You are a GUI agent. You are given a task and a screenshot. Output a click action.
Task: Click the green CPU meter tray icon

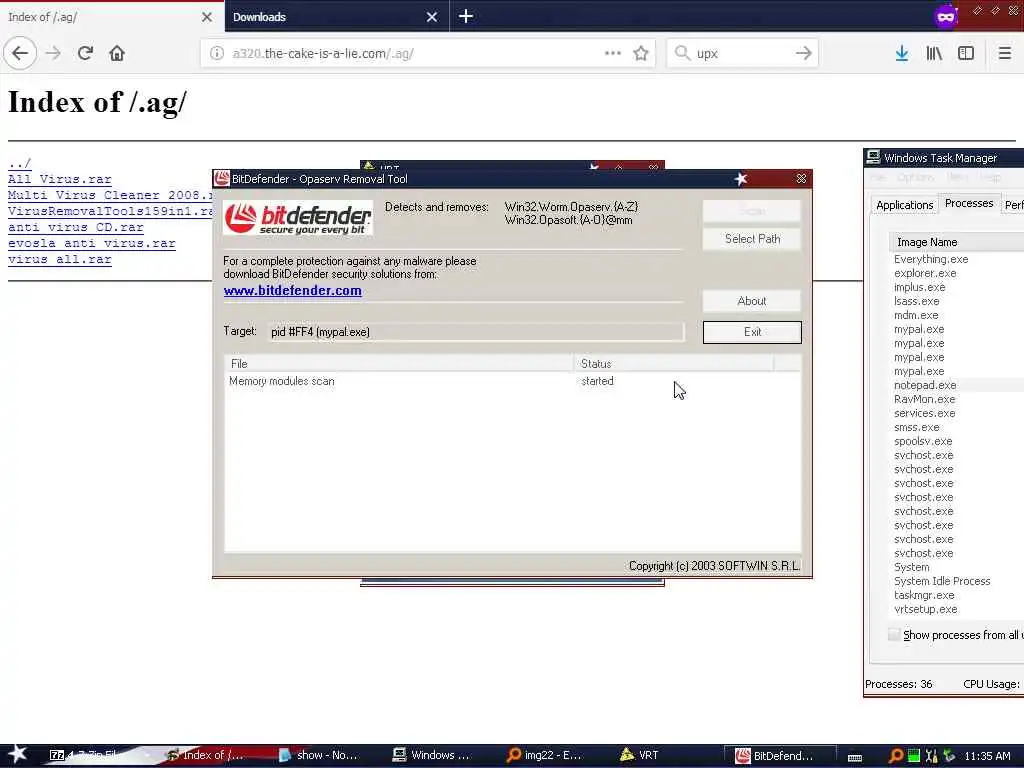914,756
